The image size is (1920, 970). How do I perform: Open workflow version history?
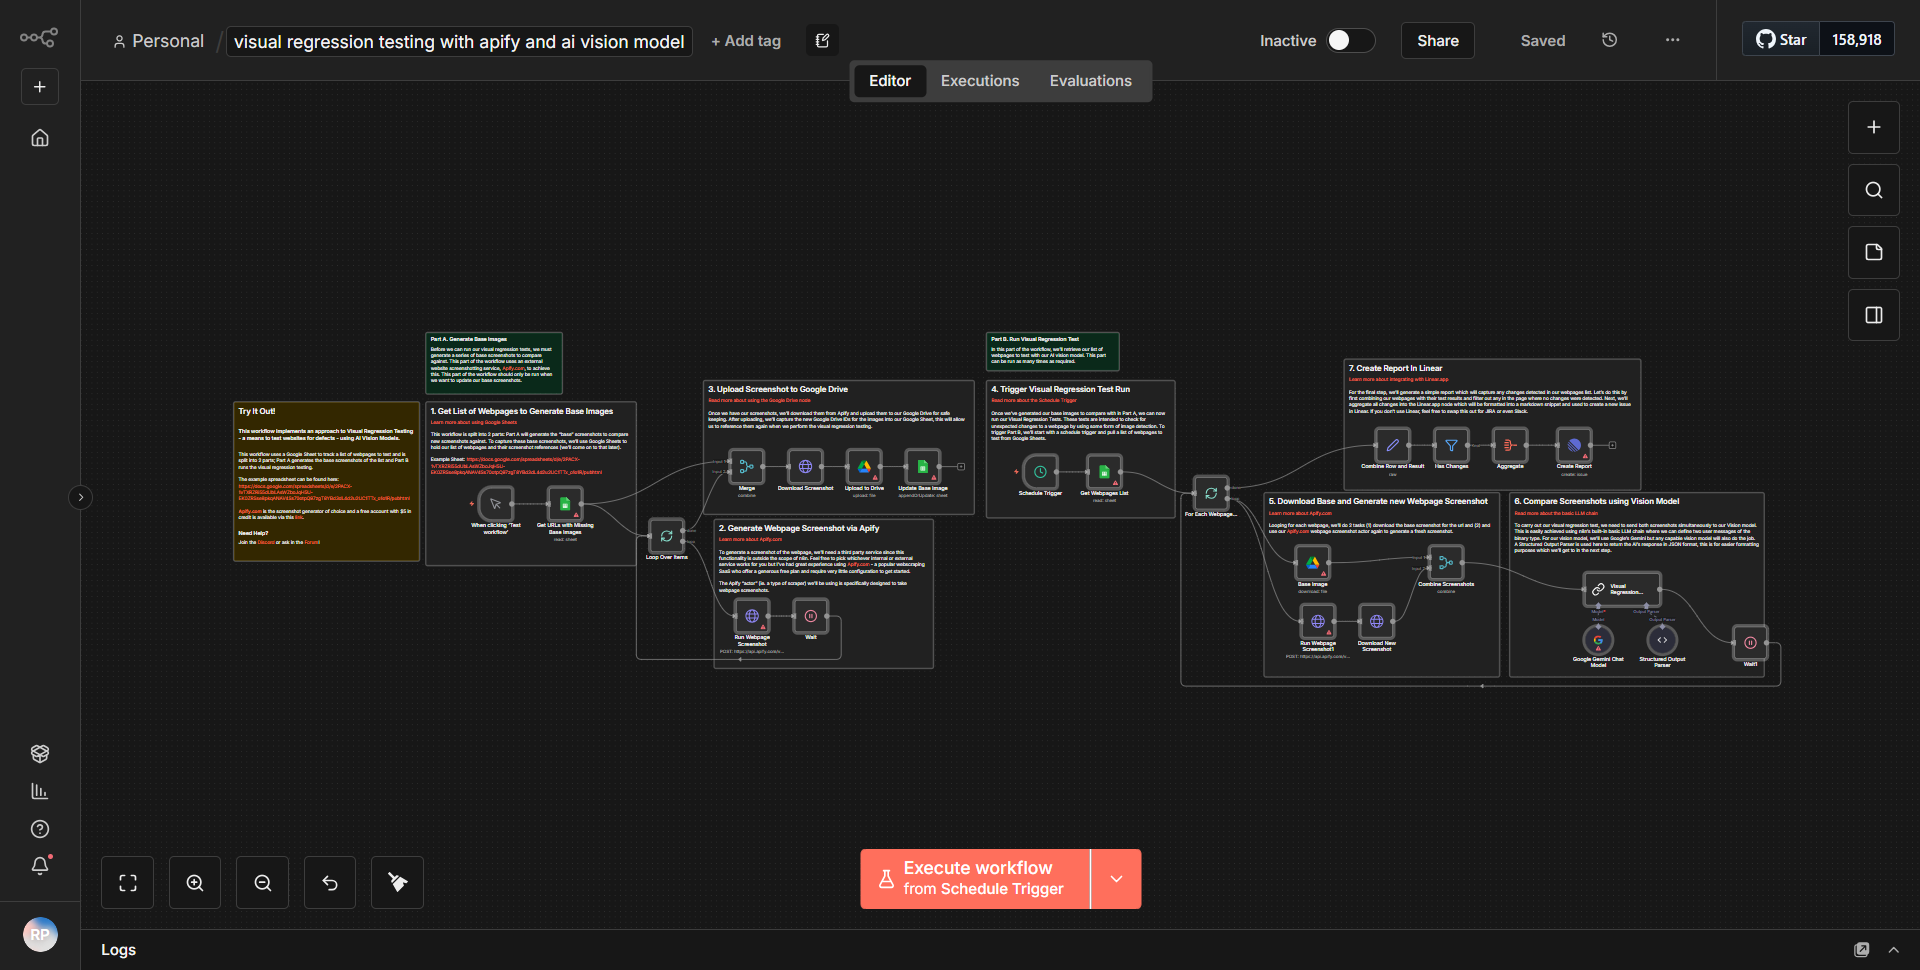coord(1609,40)
